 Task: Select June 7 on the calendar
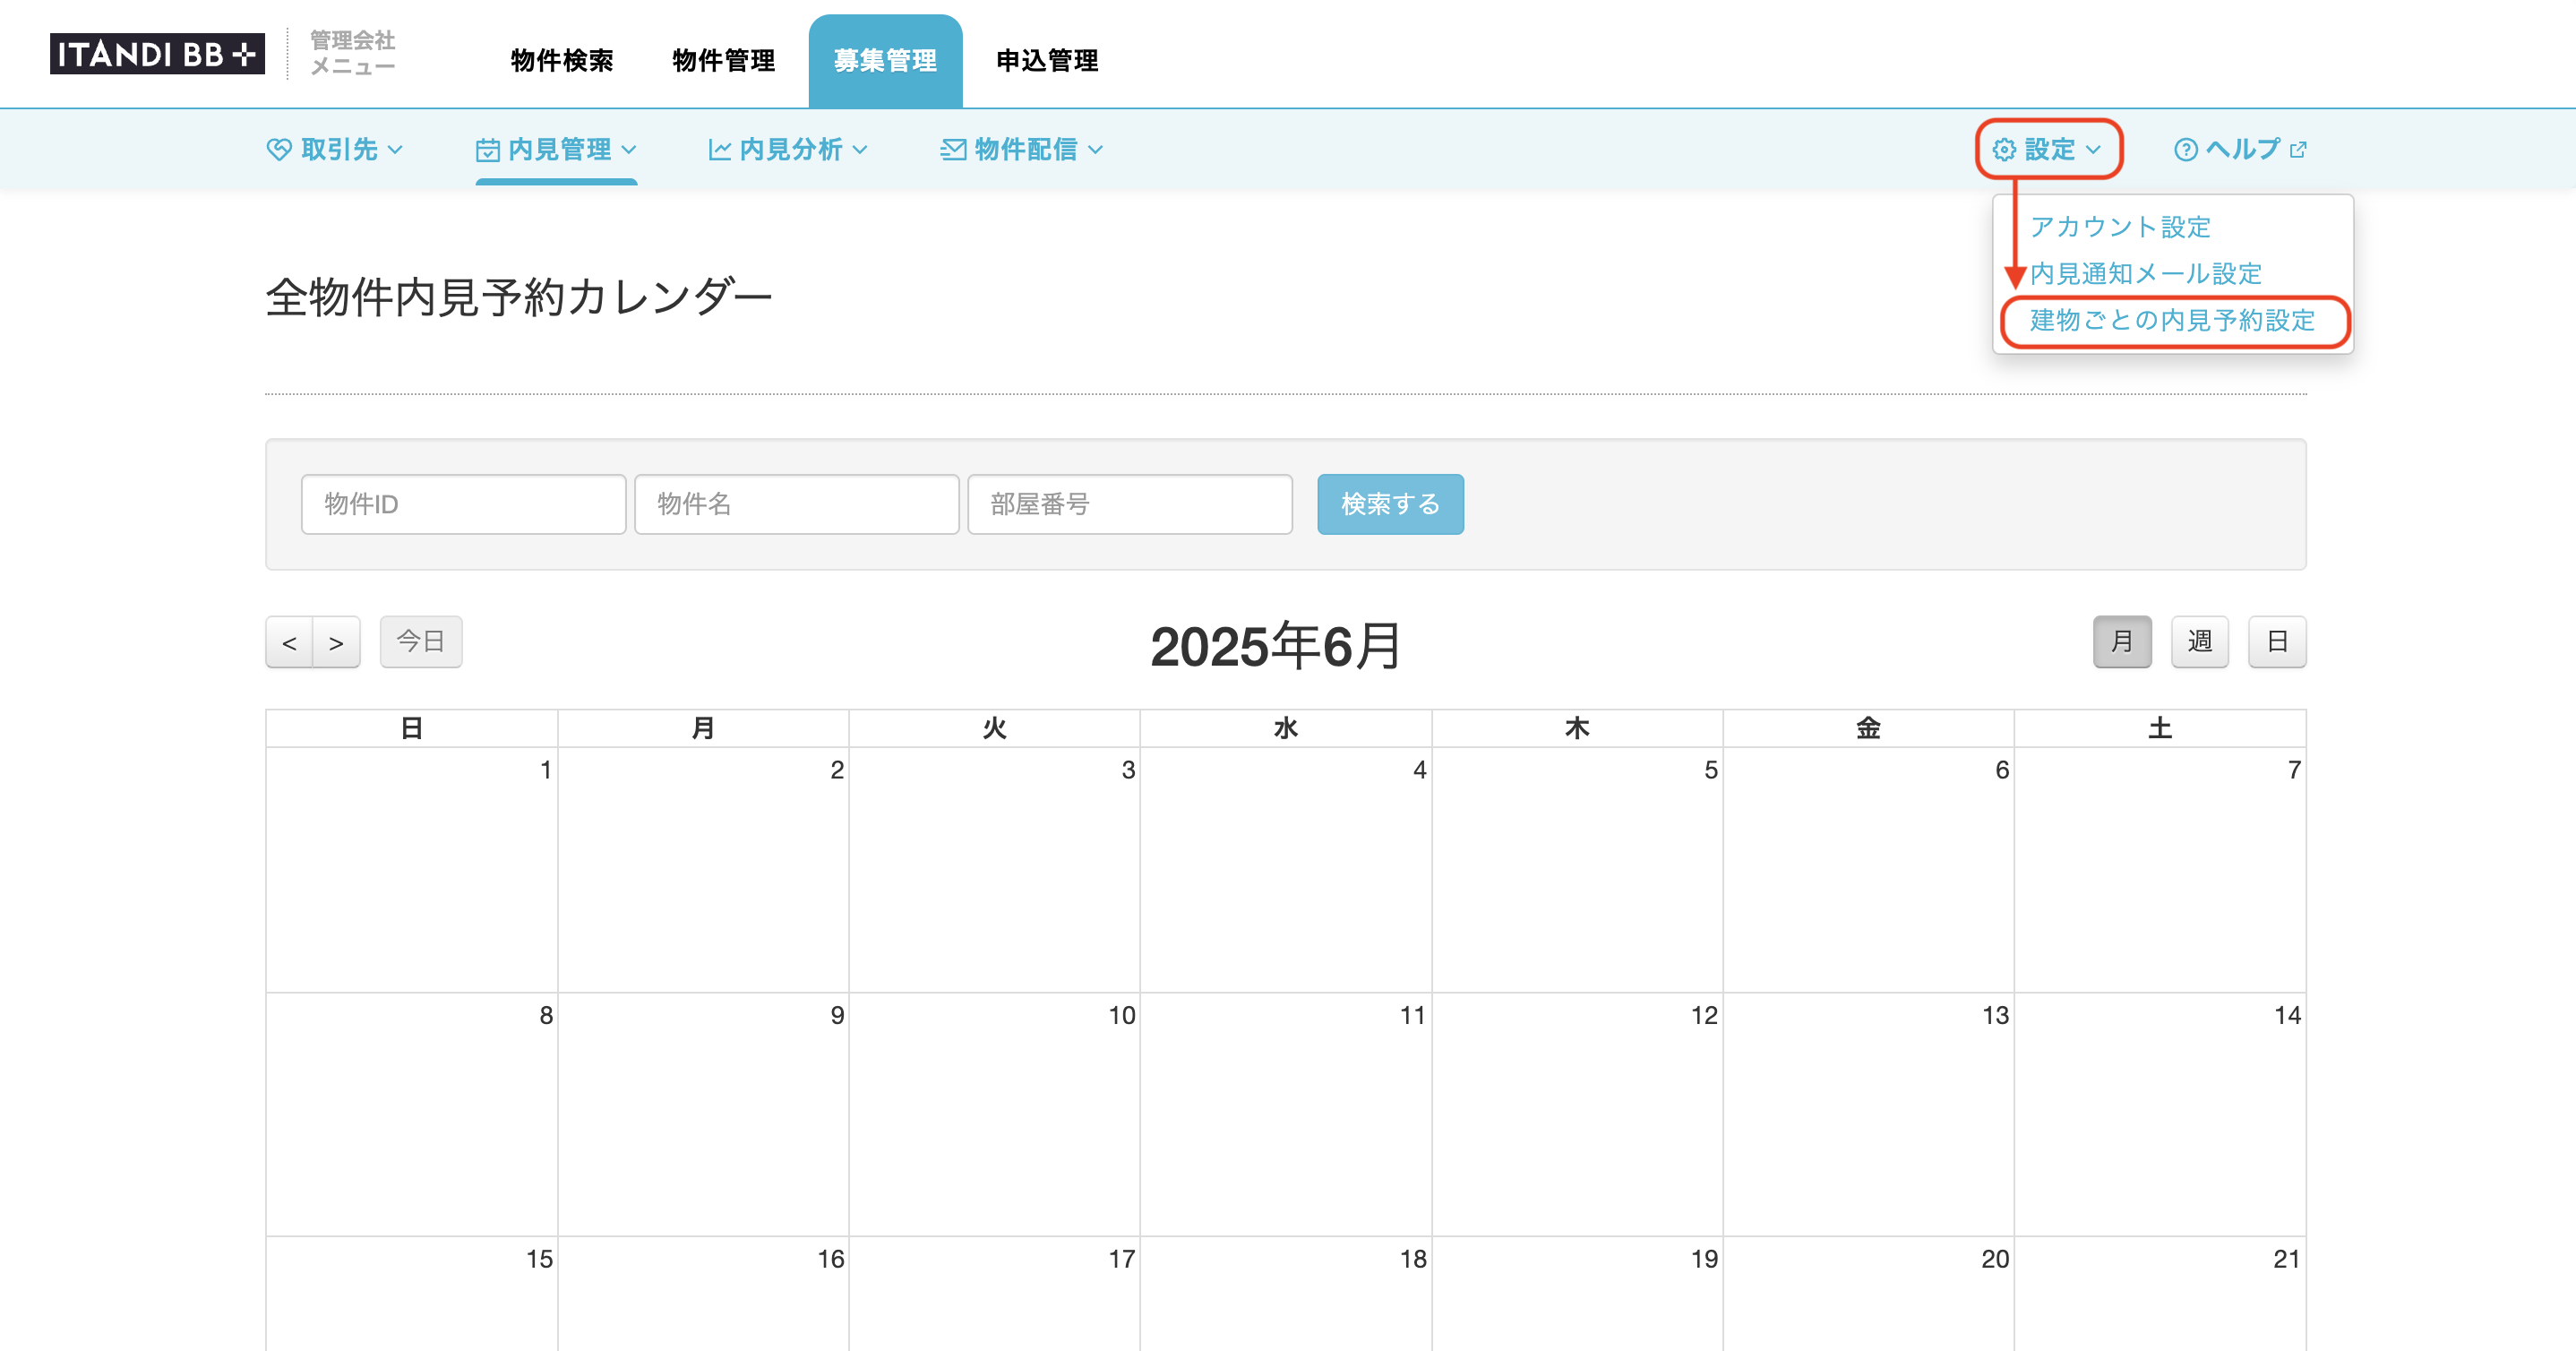point(2160,869)
